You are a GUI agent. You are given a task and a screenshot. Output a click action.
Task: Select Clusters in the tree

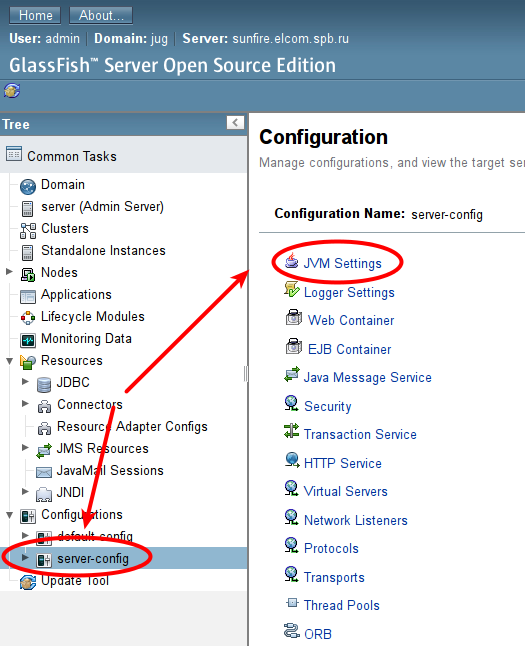(x=65, y=229)
